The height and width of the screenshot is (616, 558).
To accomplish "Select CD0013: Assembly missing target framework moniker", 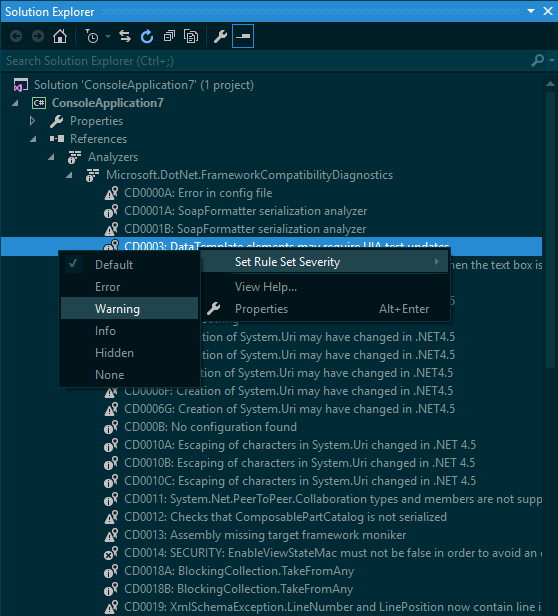I will 265,535.
